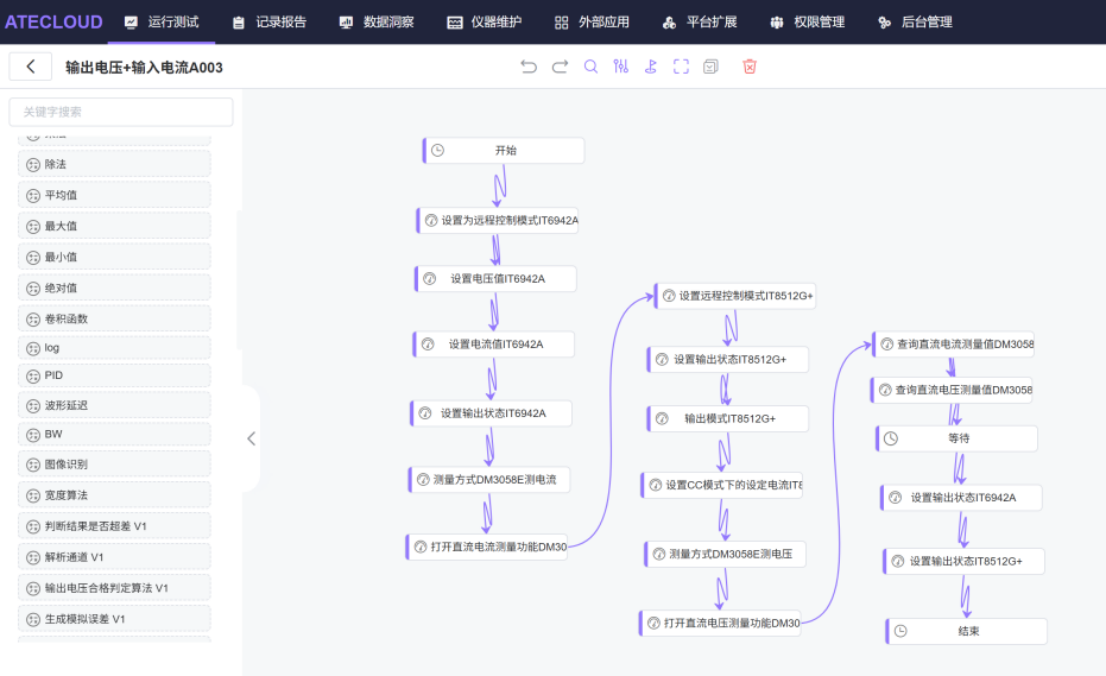Screen dimensions: 1106x676
Task: Open the 记录报告 menu
Action: [269, 22]
